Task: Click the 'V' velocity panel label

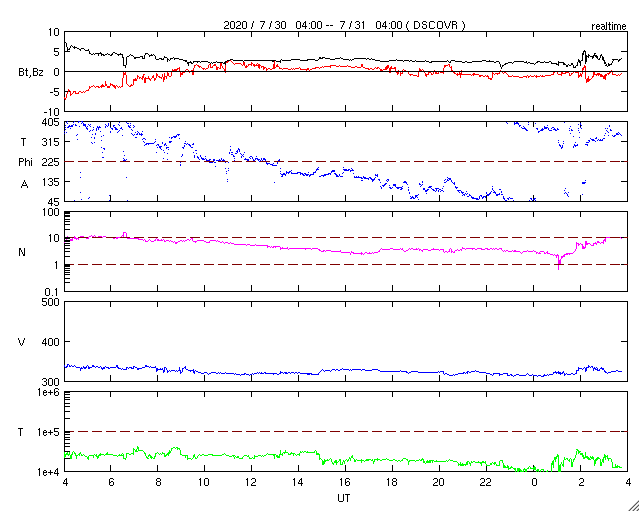Action: [x=22, y=342]
